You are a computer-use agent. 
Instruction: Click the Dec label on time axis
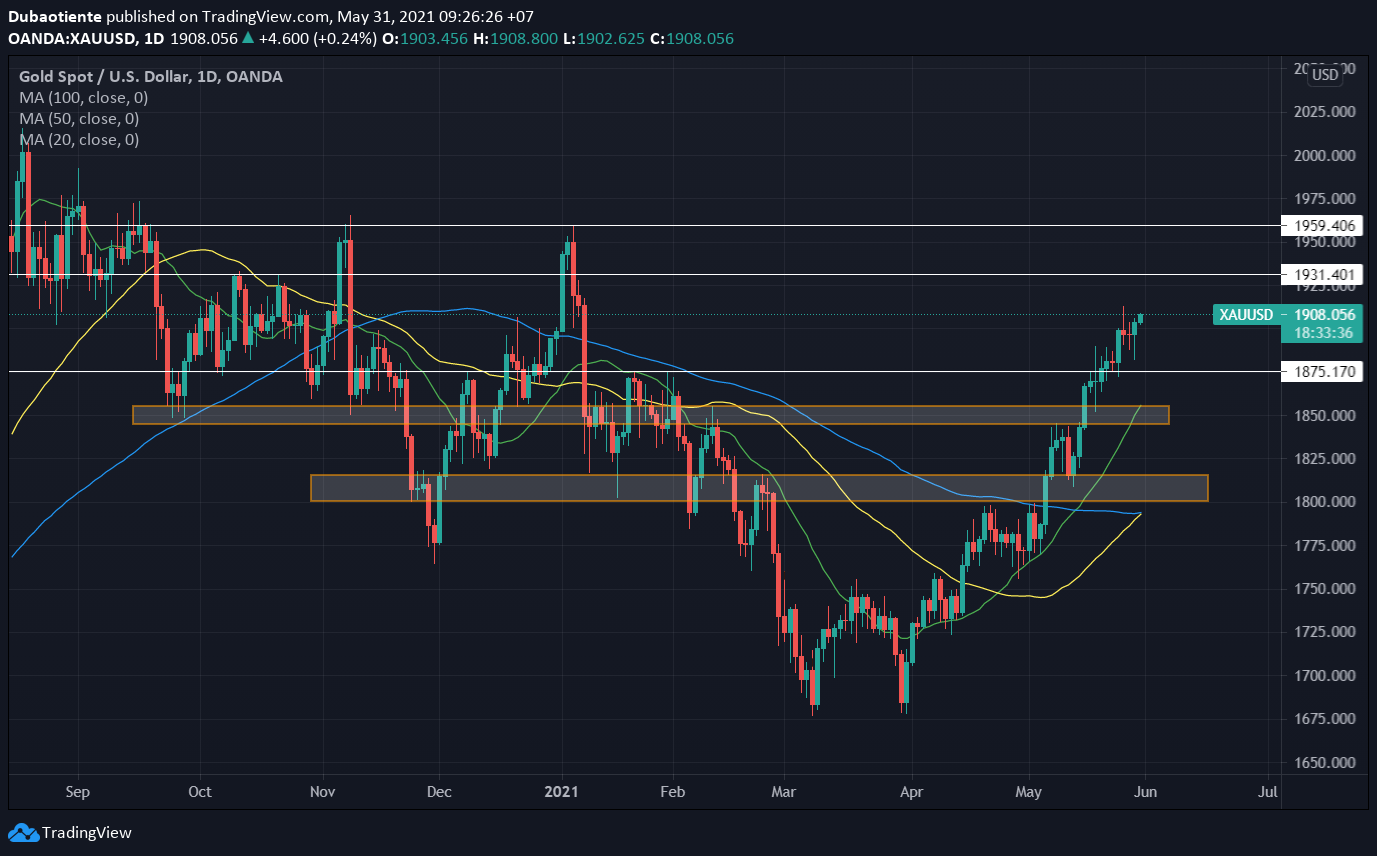tap(439, 792)
